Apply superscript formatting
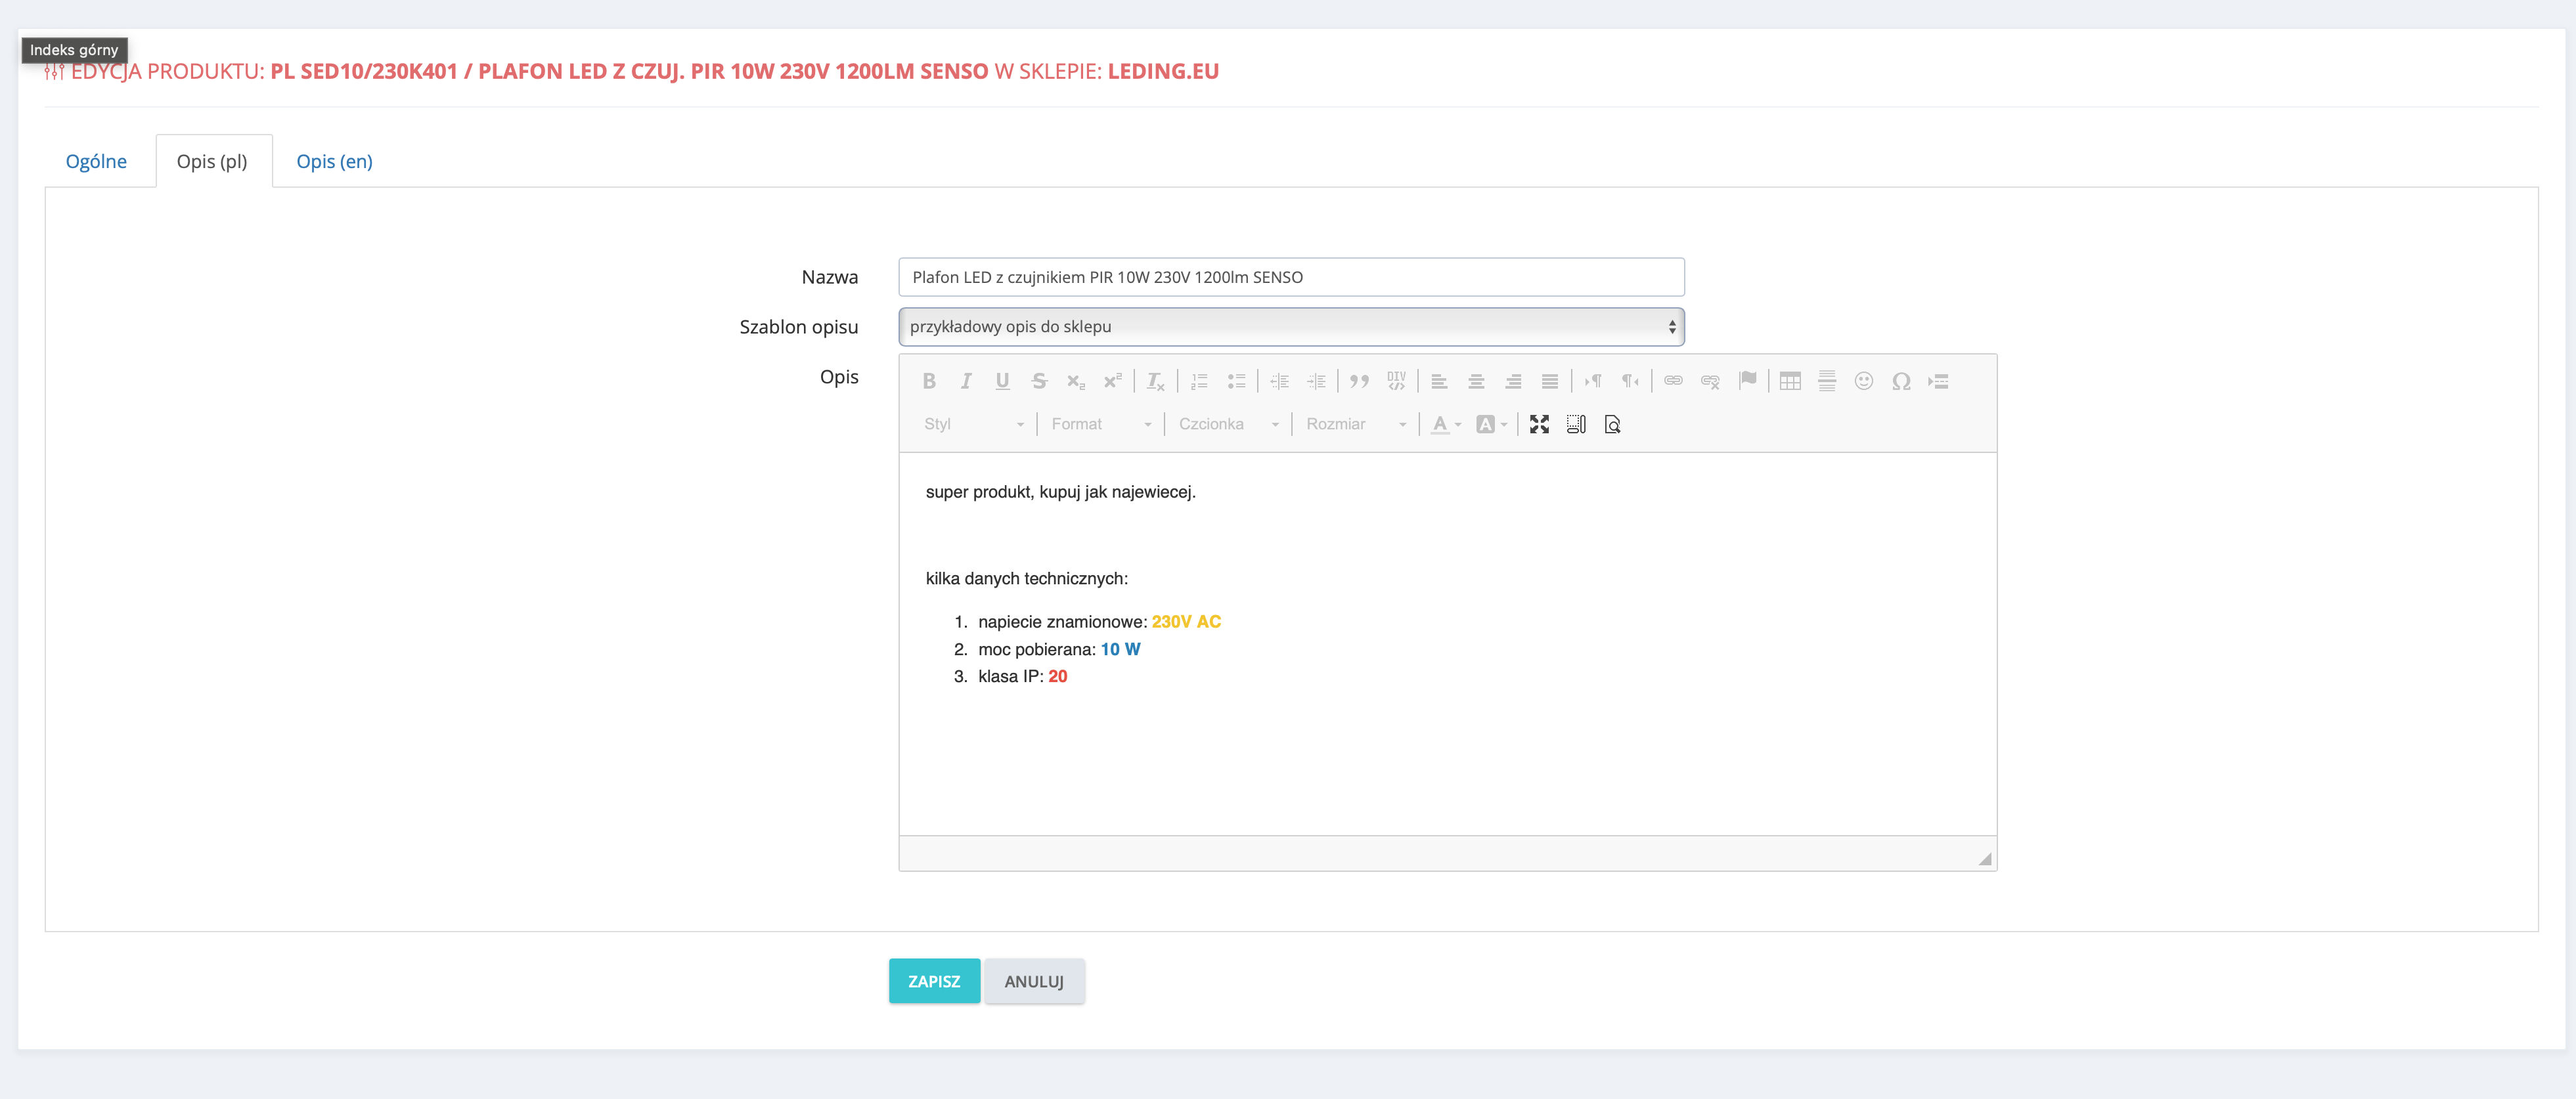This screenshot has height=1099, width=2576. [x=1112, y=381]
